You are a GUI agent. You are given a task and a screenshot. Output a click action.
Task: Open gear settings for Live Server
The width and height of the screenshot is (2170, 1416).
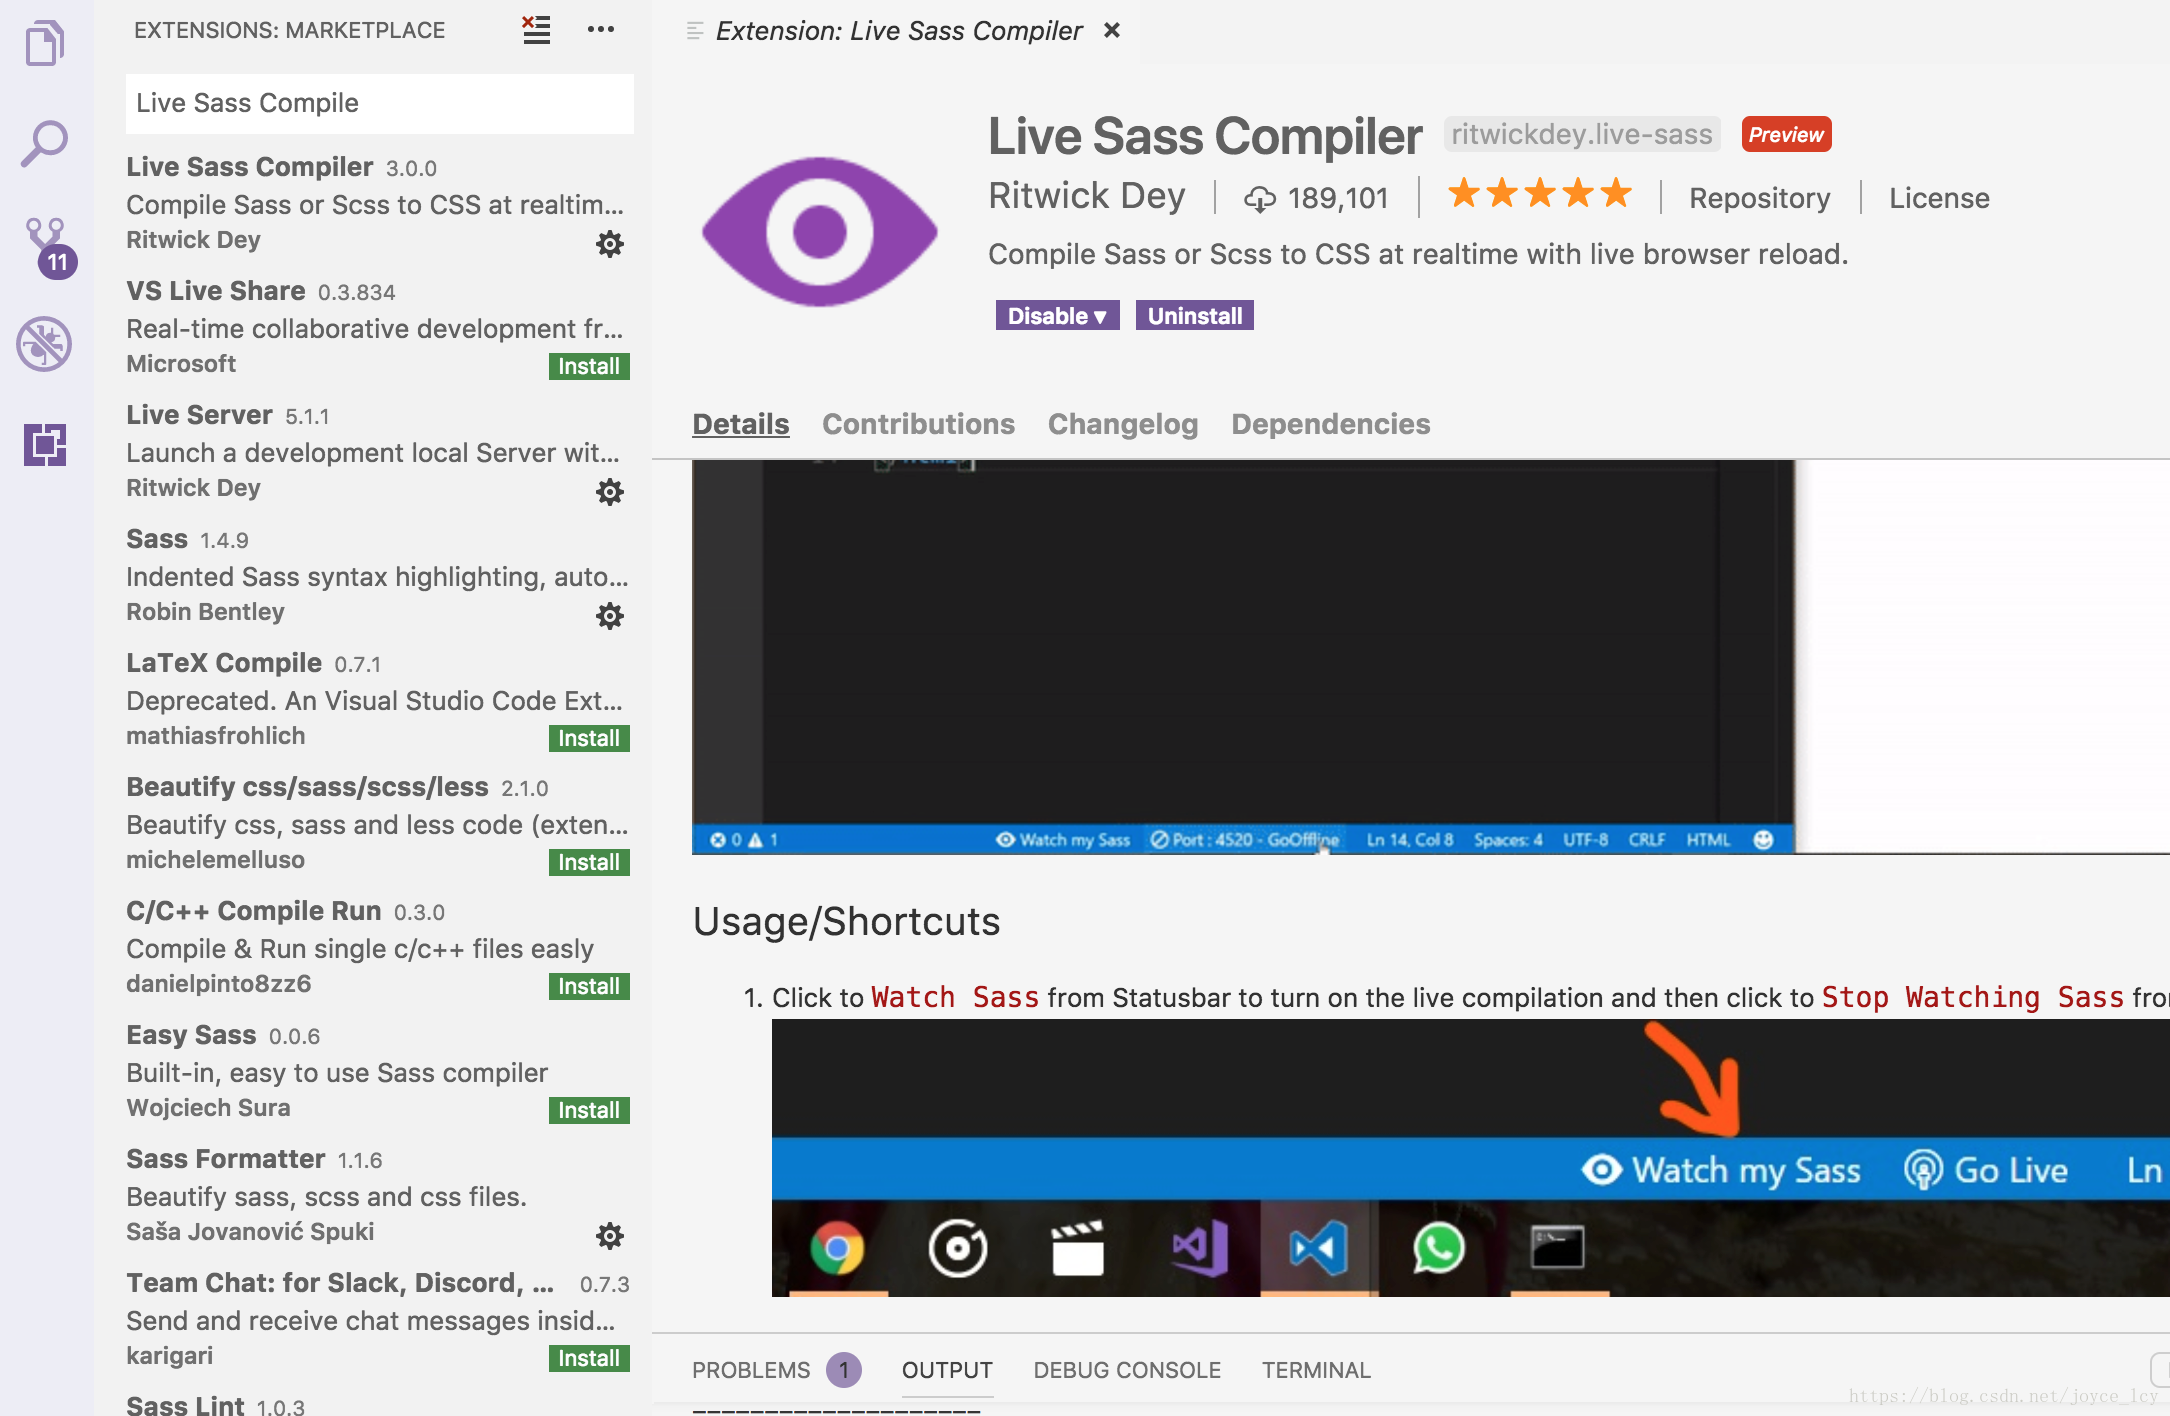tap(610, 491)
